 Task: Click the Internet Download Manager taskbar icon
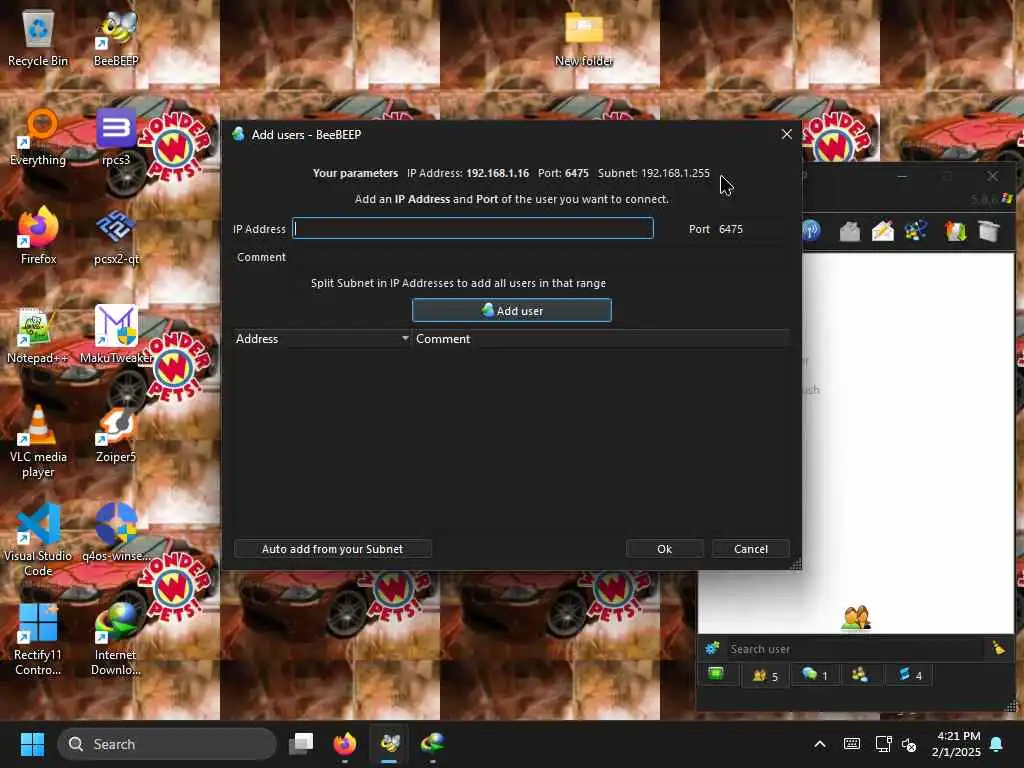click(432, 744)
